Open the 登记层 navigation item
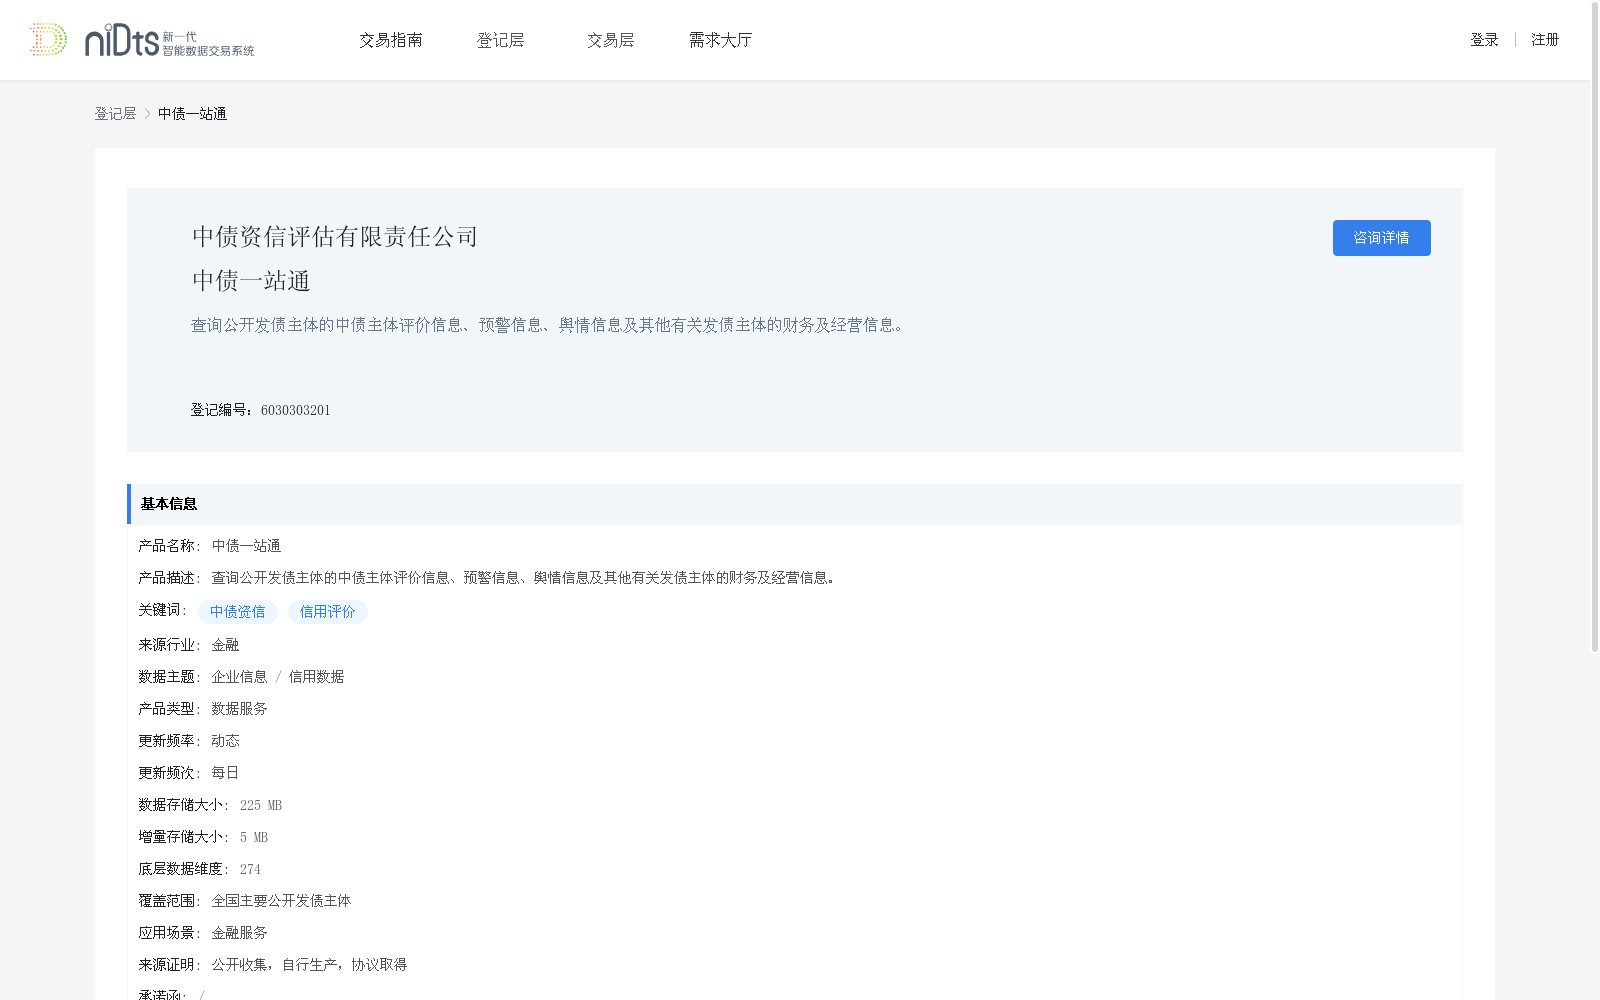 pos(501,40)
